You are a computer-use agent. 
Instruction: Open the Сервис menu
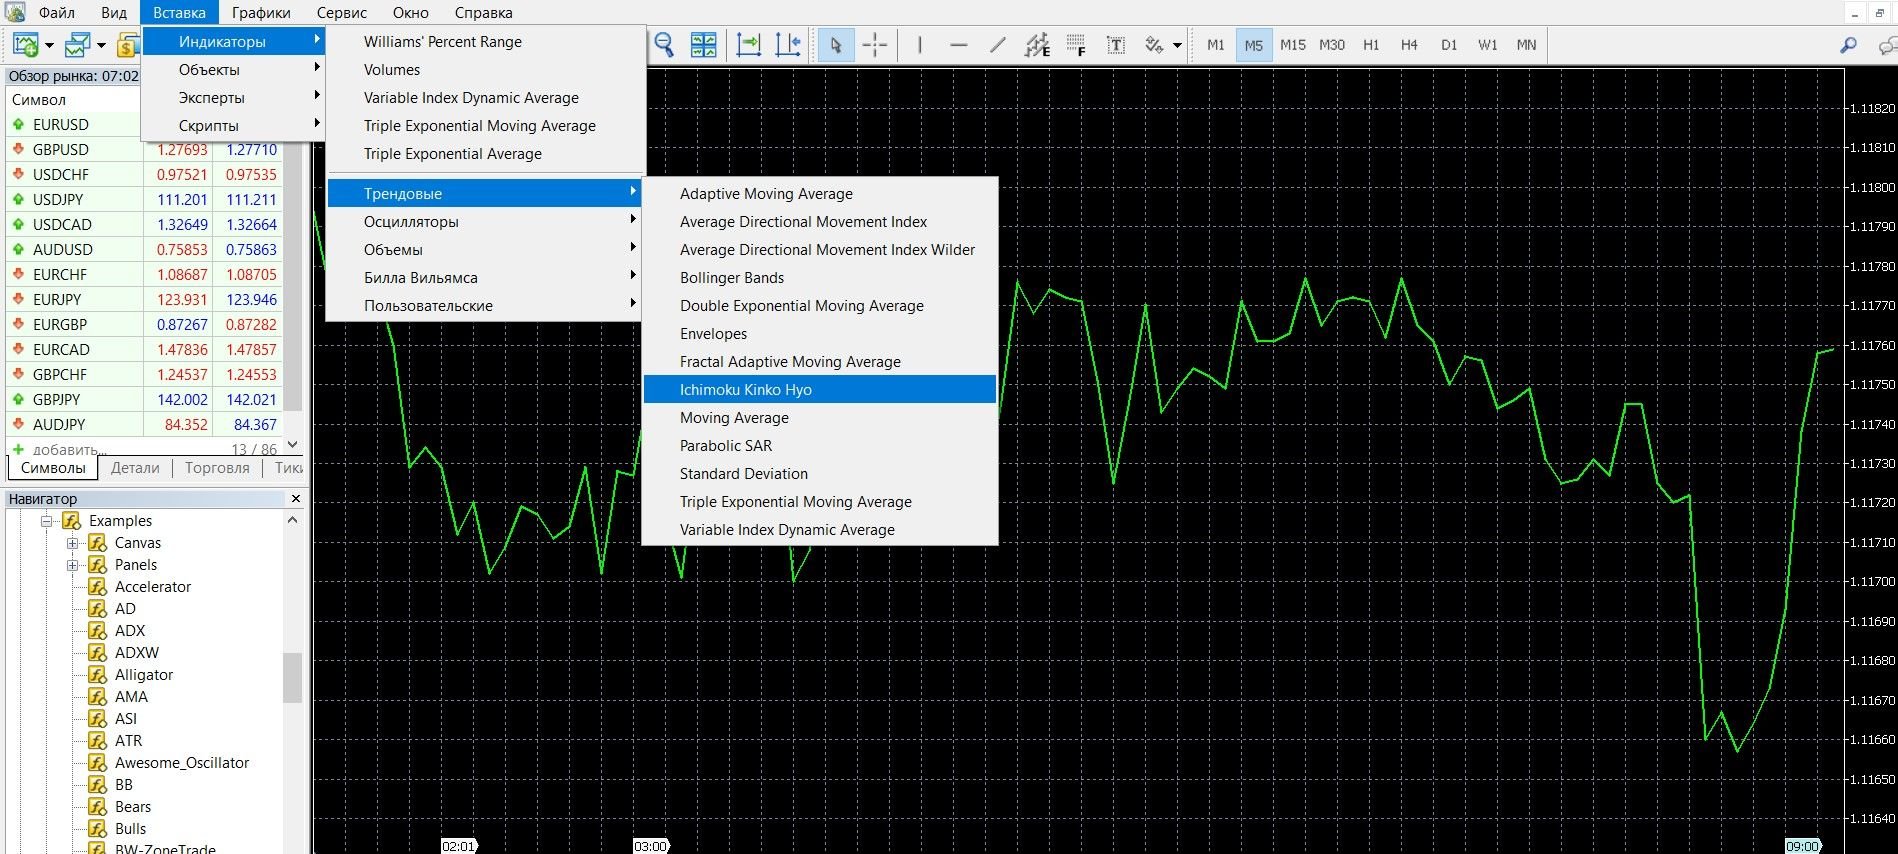click(x=341, y=13)
